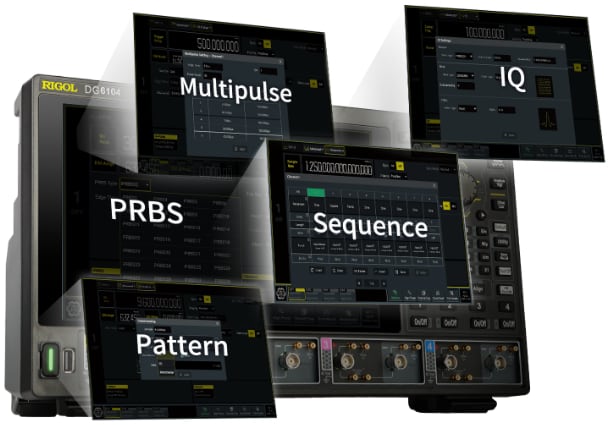Screen dimensions: 610x425
Task: Click the 1,250,000,000 rate field in Sequence screen
Action: [x=338, y=169]
